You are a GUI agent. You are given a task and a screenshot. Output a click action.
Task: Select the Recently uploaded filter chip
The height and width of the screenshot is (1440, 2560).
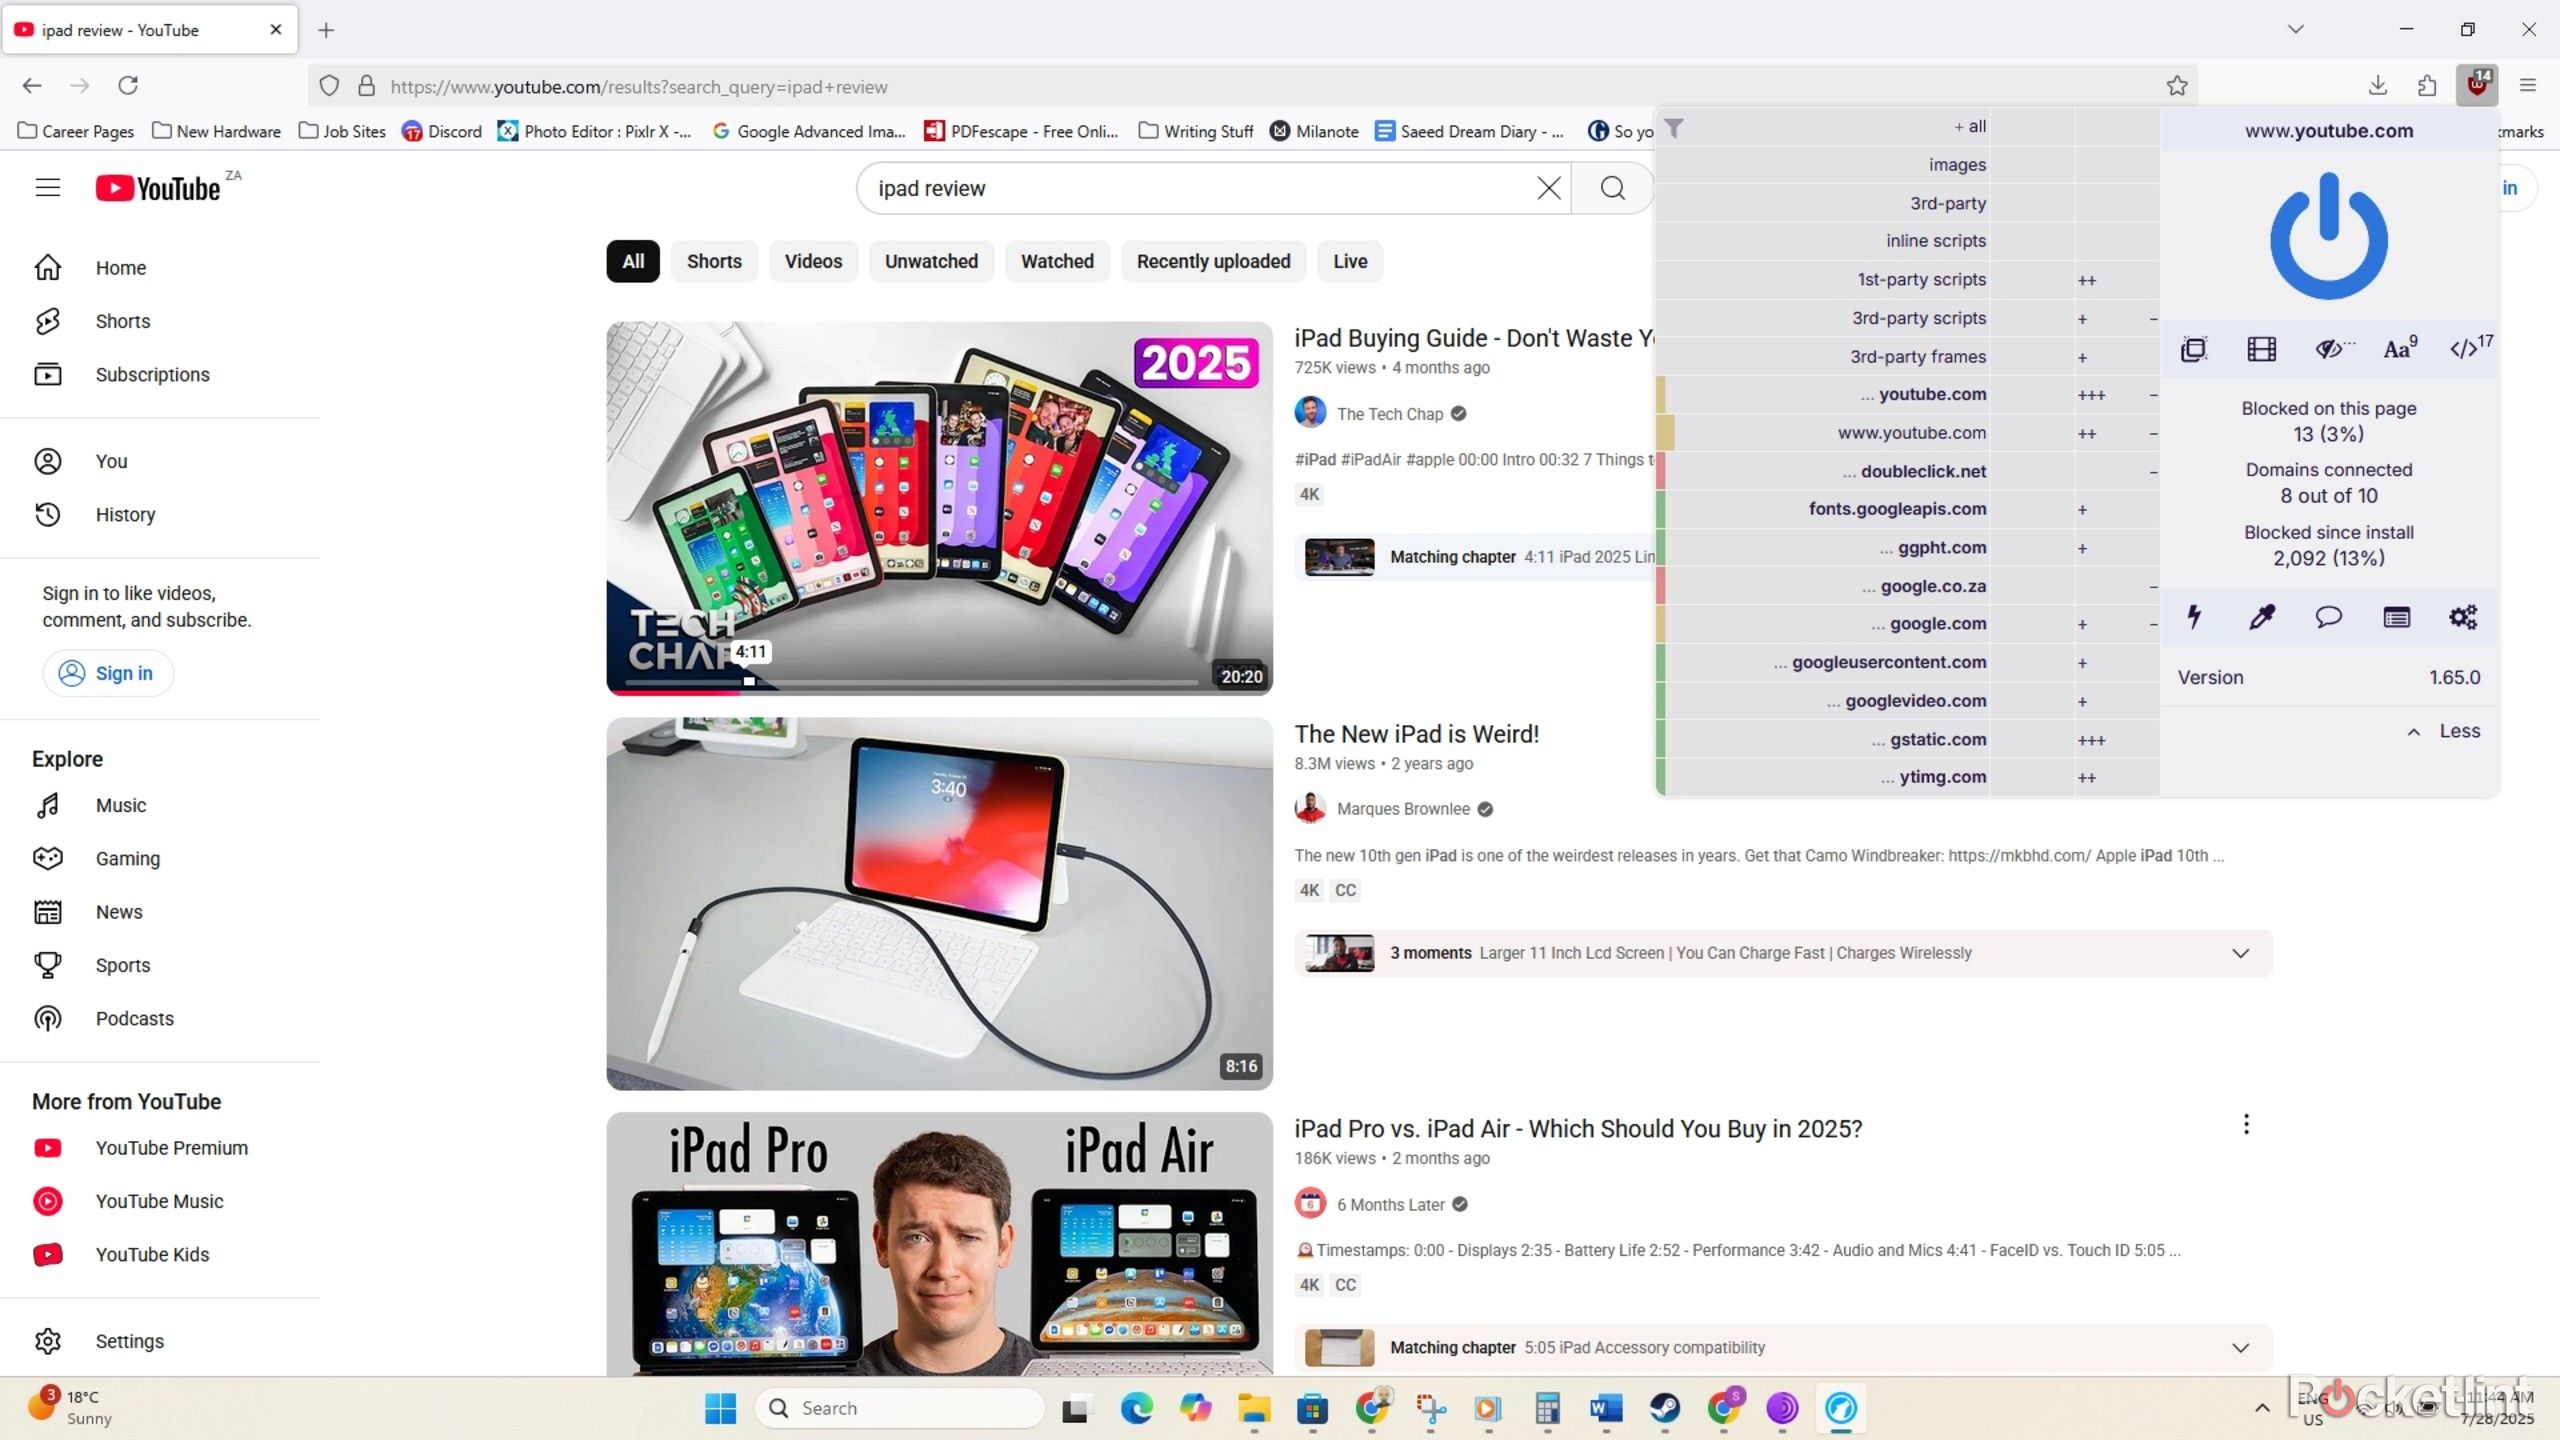coord(1213,261)
